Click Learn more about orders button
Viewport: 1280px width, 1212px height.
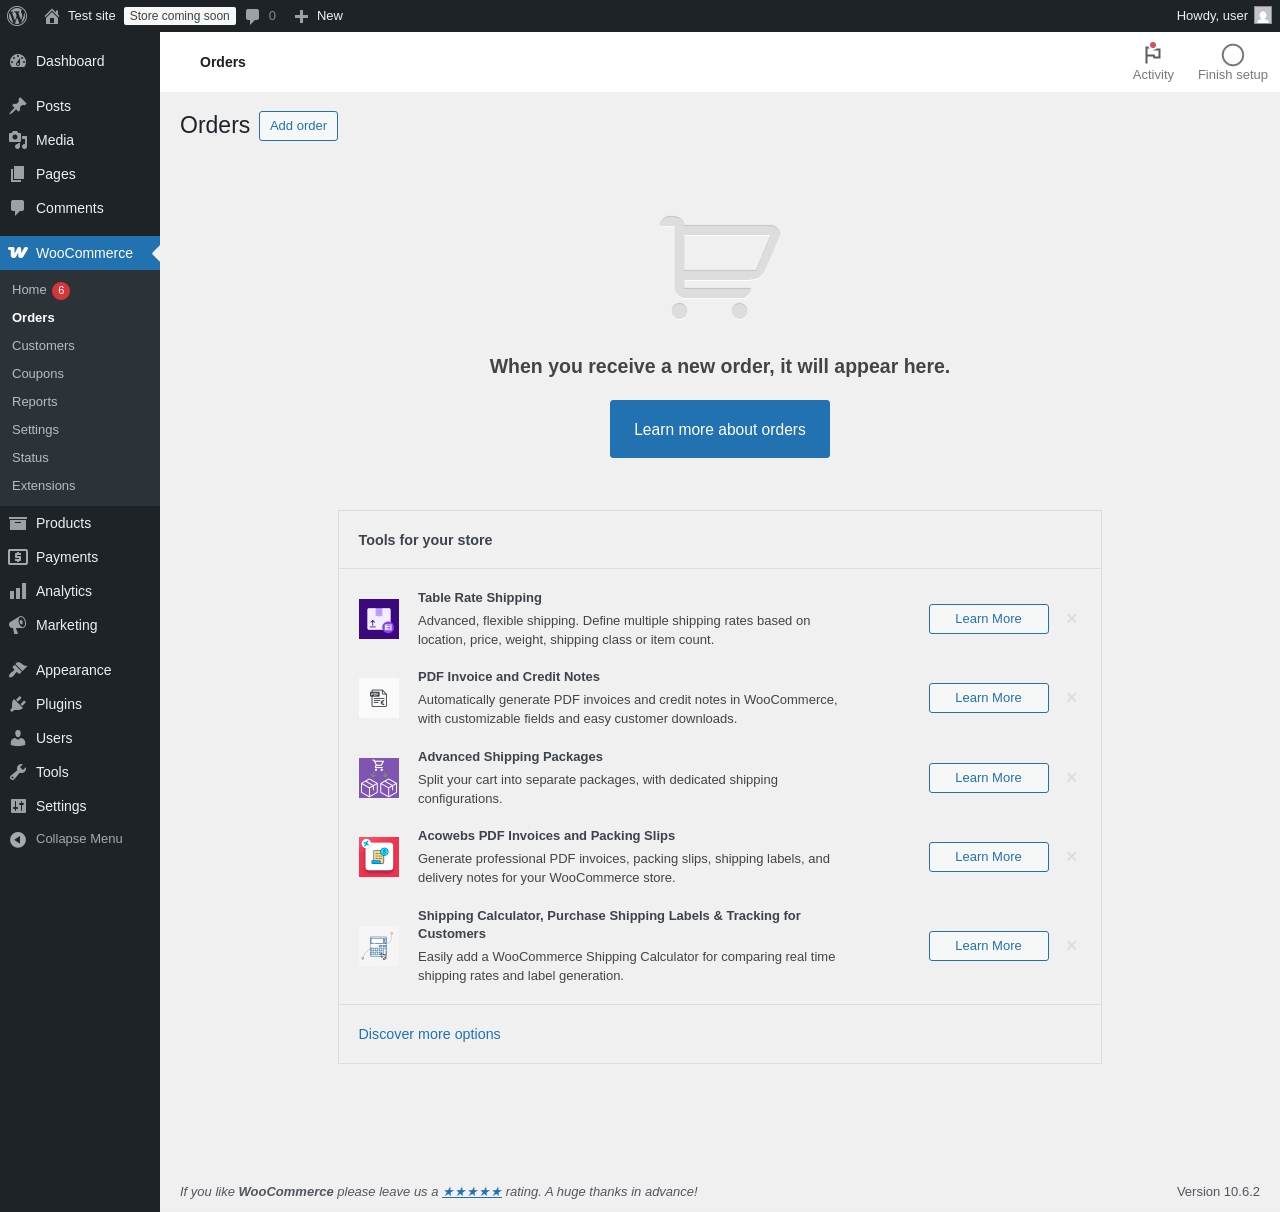[720, 429]
